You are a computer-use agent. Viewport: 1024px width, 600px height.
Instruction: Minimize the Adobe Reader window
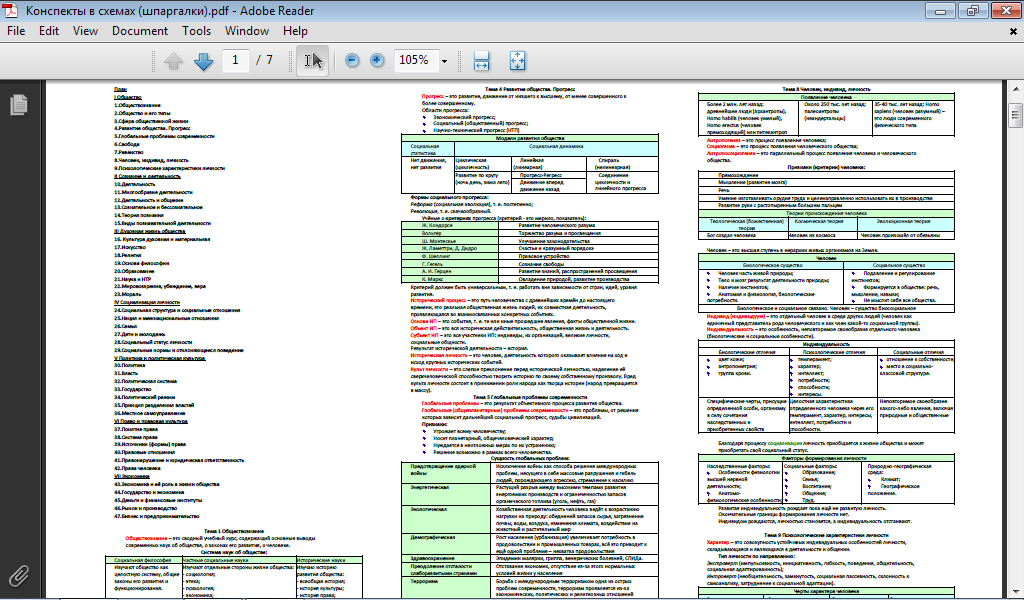tap(940, 10)
